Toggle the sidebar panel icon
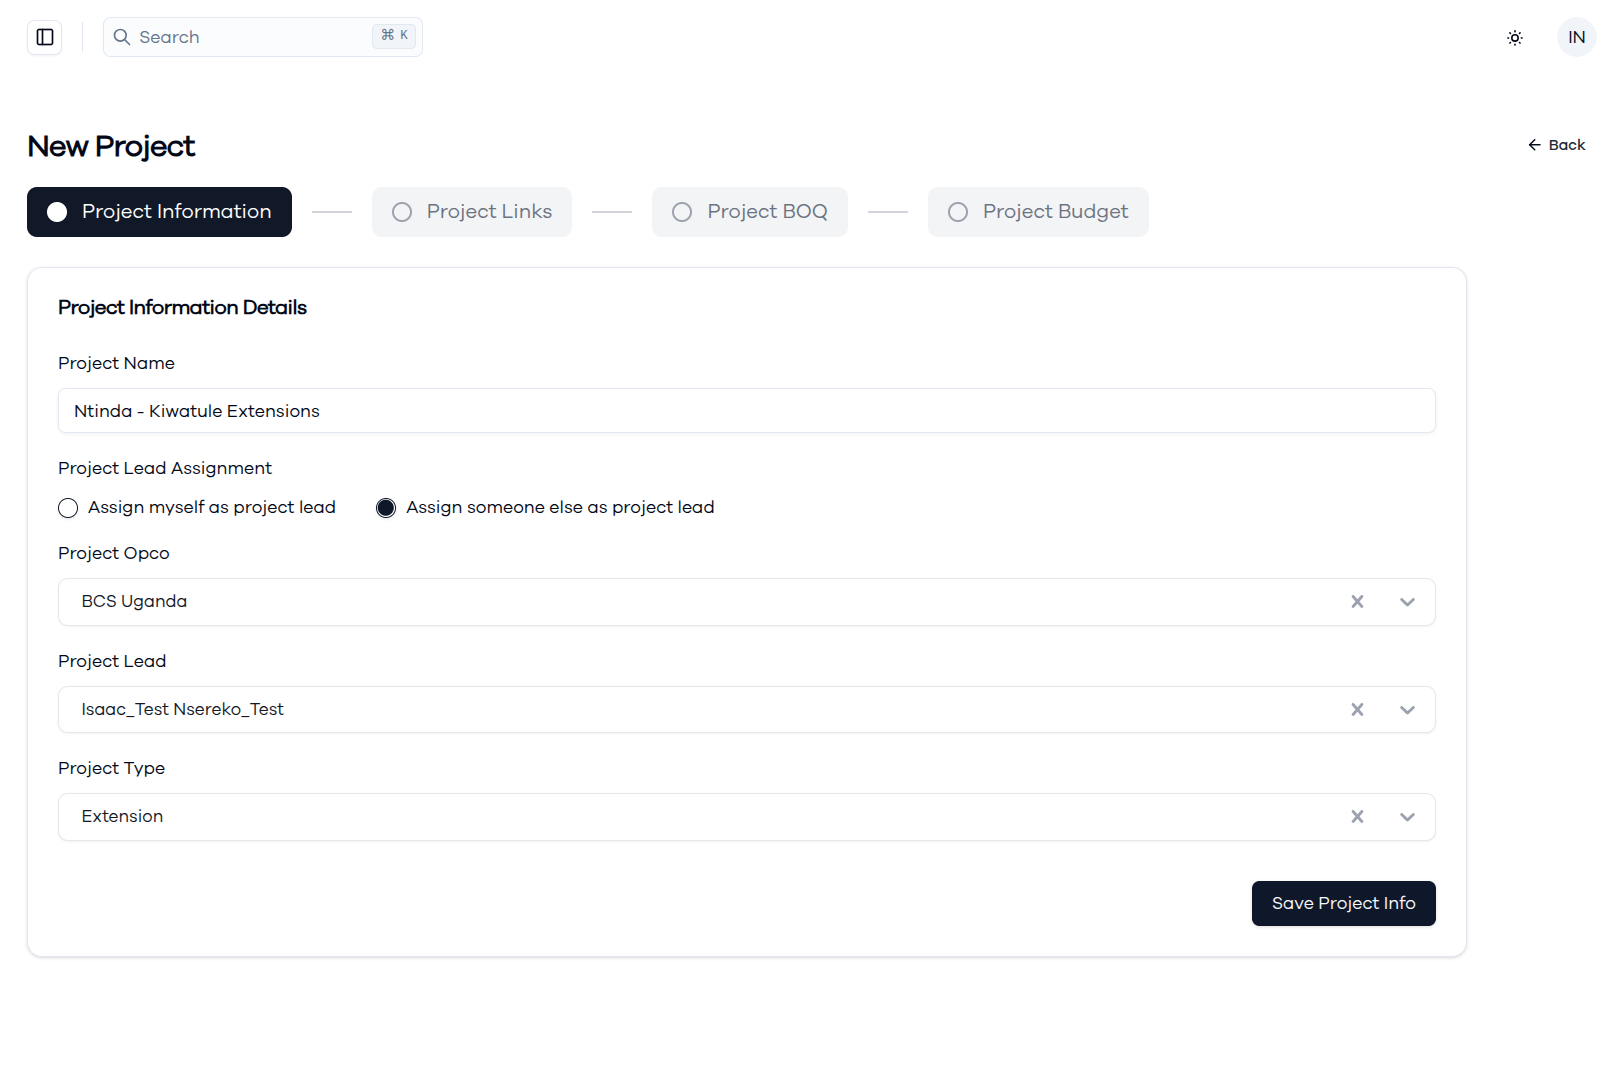The image size is (1619, 1071). pyautogui.click(x=45, y=37)
